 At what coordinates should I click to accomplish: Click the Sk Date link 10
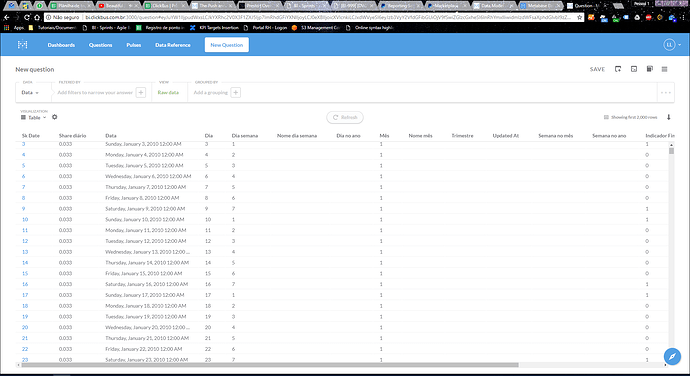[x=25, y=219]
